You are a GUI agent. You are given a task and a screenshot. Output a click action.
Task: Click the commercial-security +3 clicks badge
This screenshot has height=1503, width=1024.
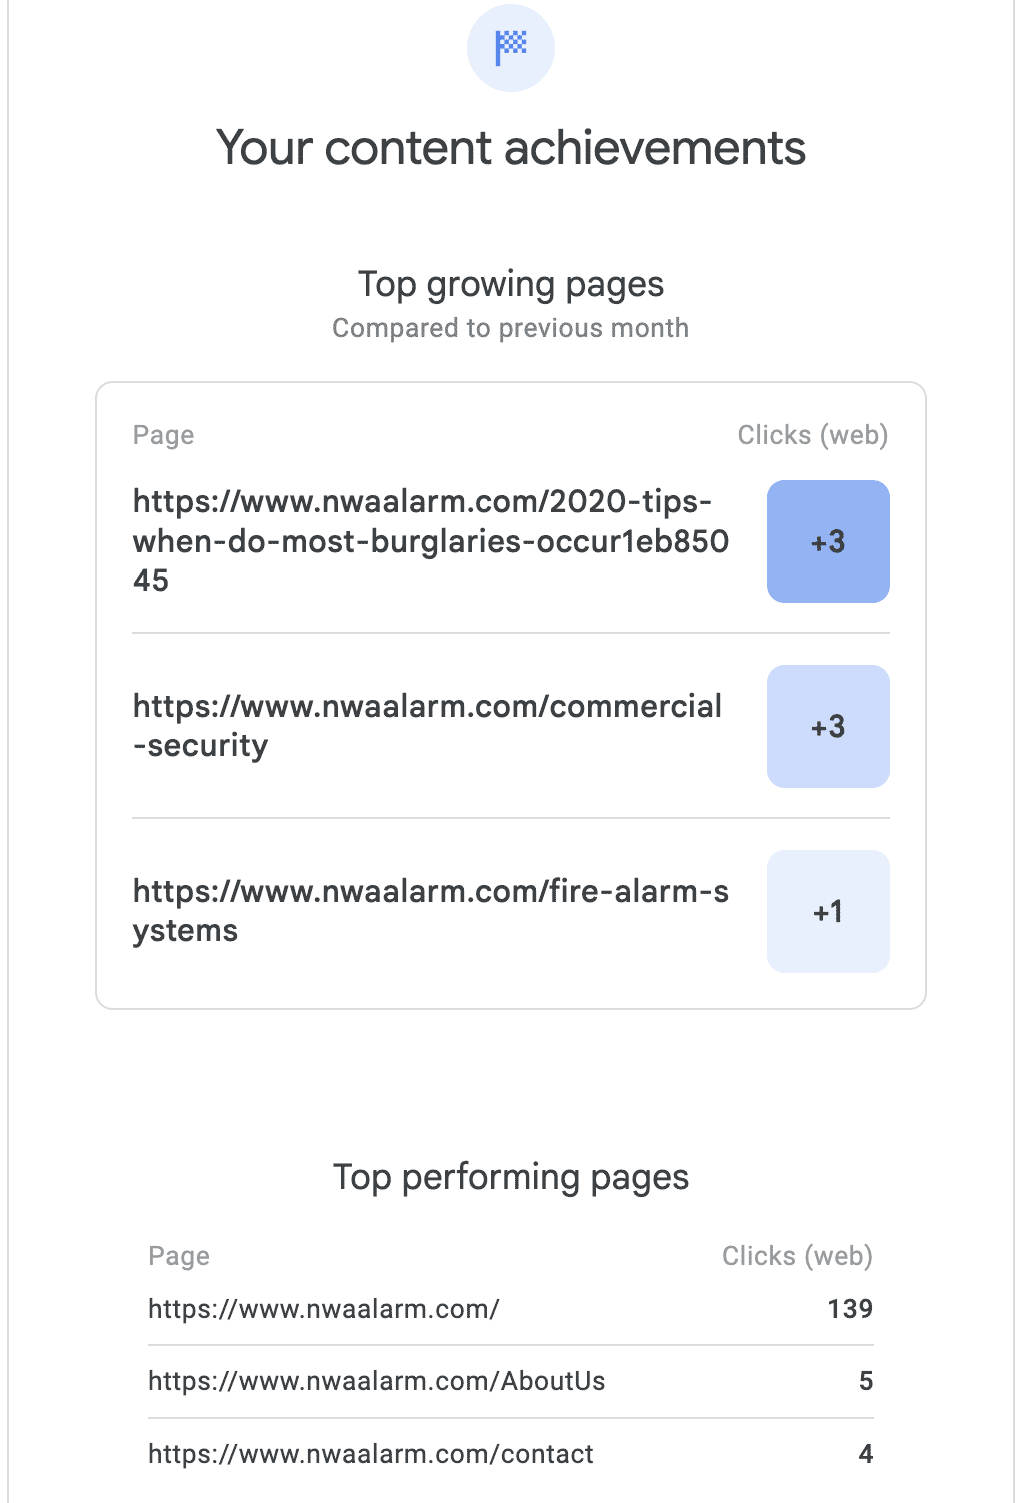click(828, 727)
